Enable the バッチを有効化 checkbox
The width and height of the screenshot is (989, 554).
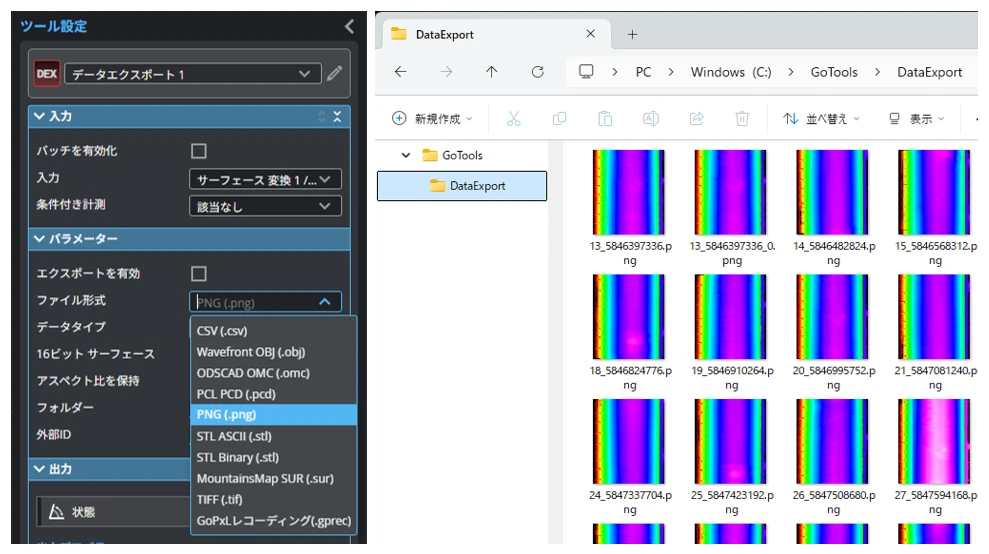199,151
